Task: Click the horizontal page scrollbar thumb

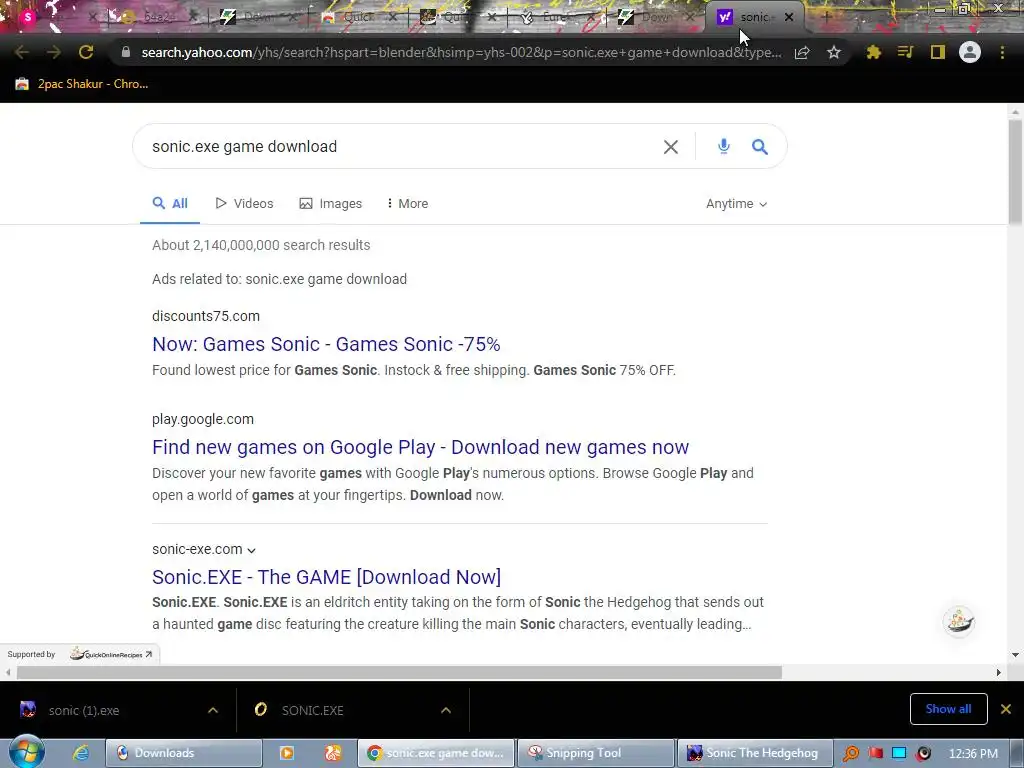Action: pyautogui.click(x=399, y=672)
